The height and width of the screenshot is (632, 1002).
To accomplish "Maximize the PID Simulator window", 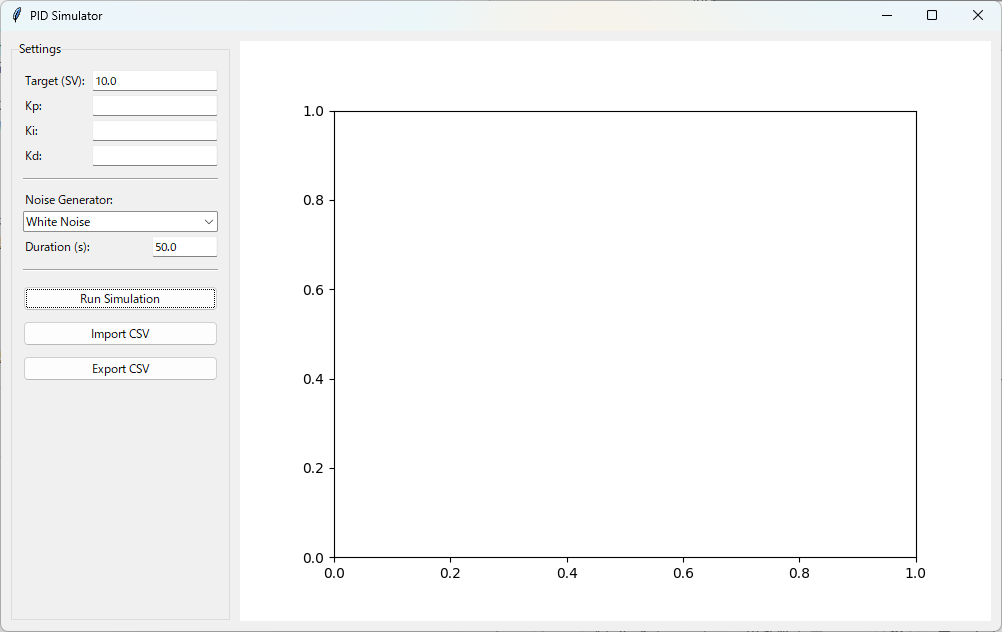I will 932,15.
